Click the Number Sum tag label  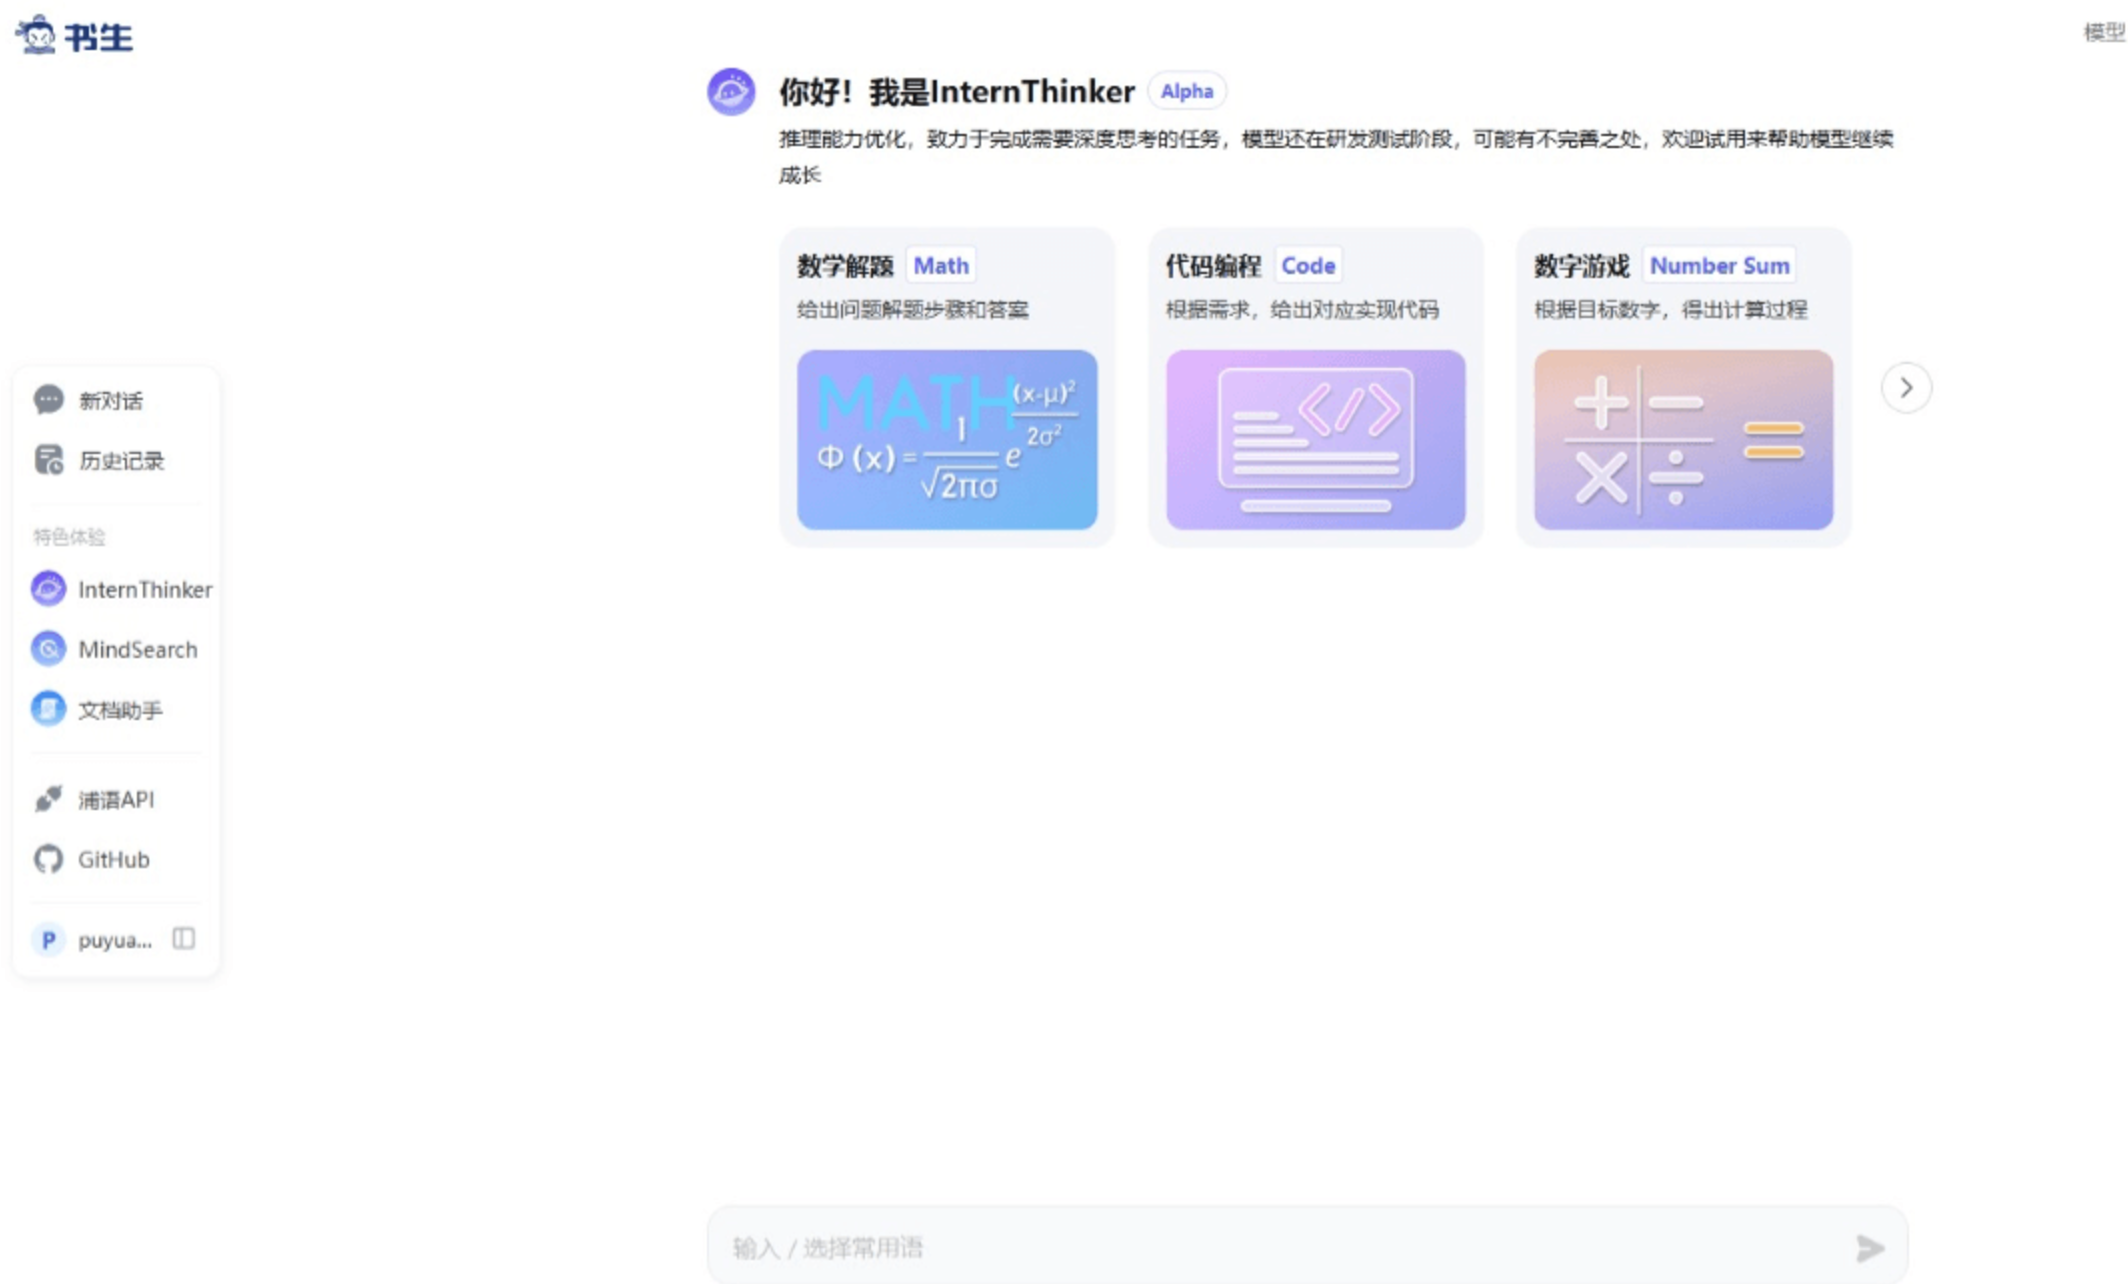pos(1719,266)
